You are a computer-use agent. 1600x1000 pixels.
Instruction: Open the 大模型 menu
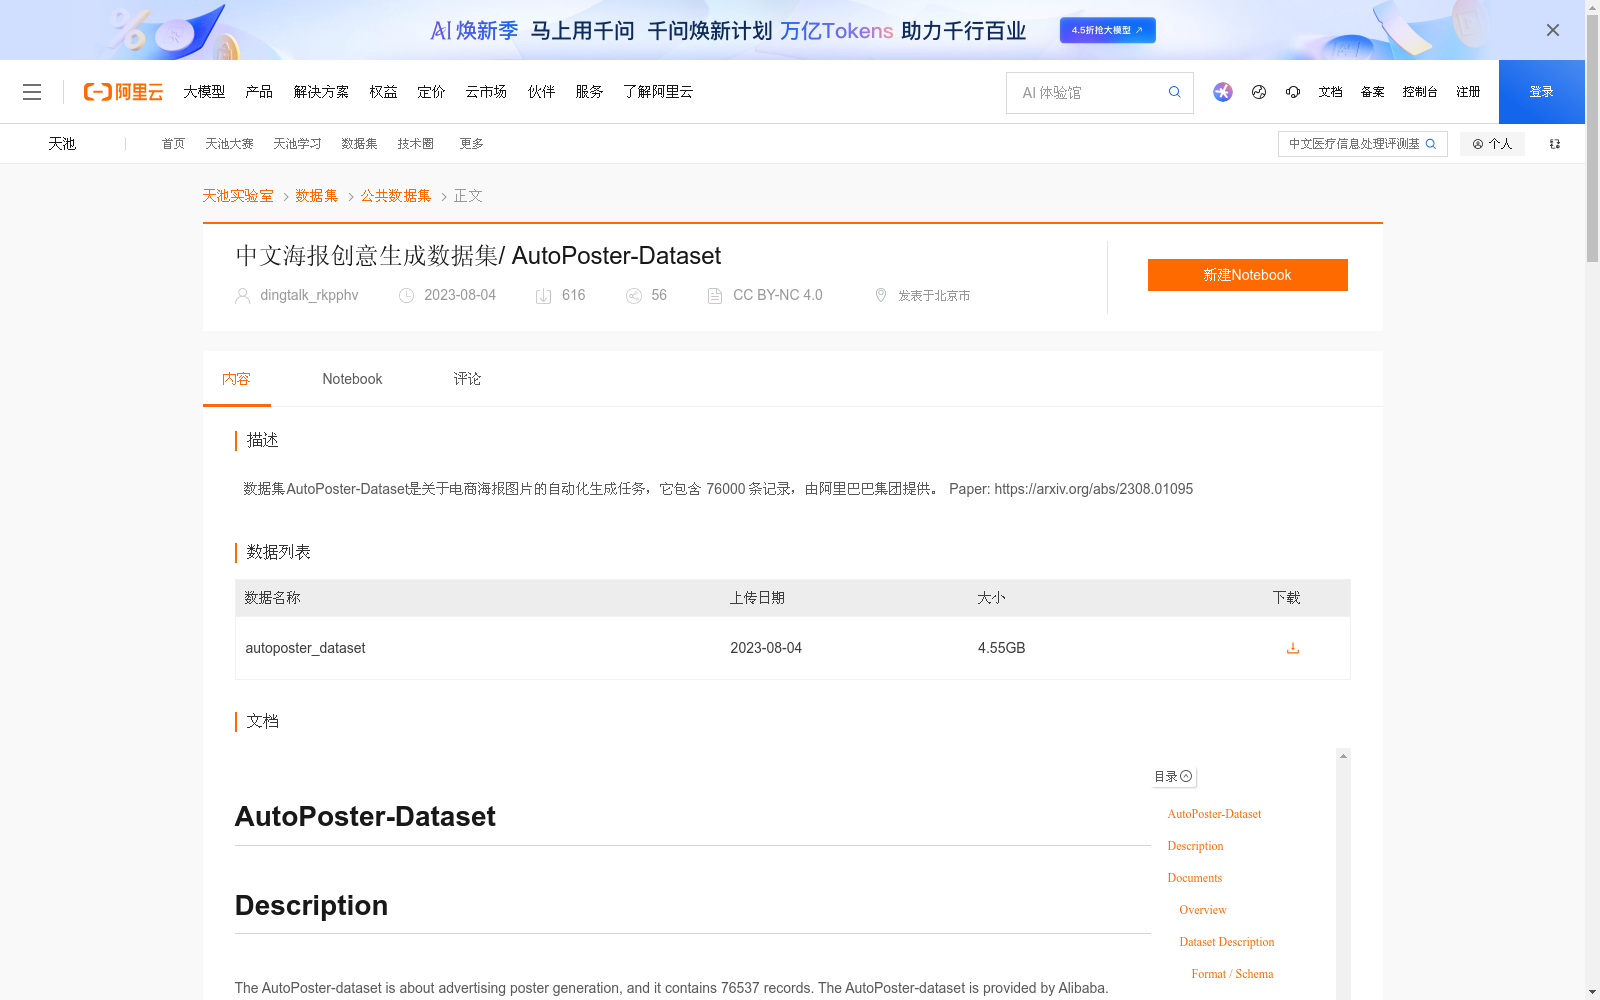coord(204,92)
